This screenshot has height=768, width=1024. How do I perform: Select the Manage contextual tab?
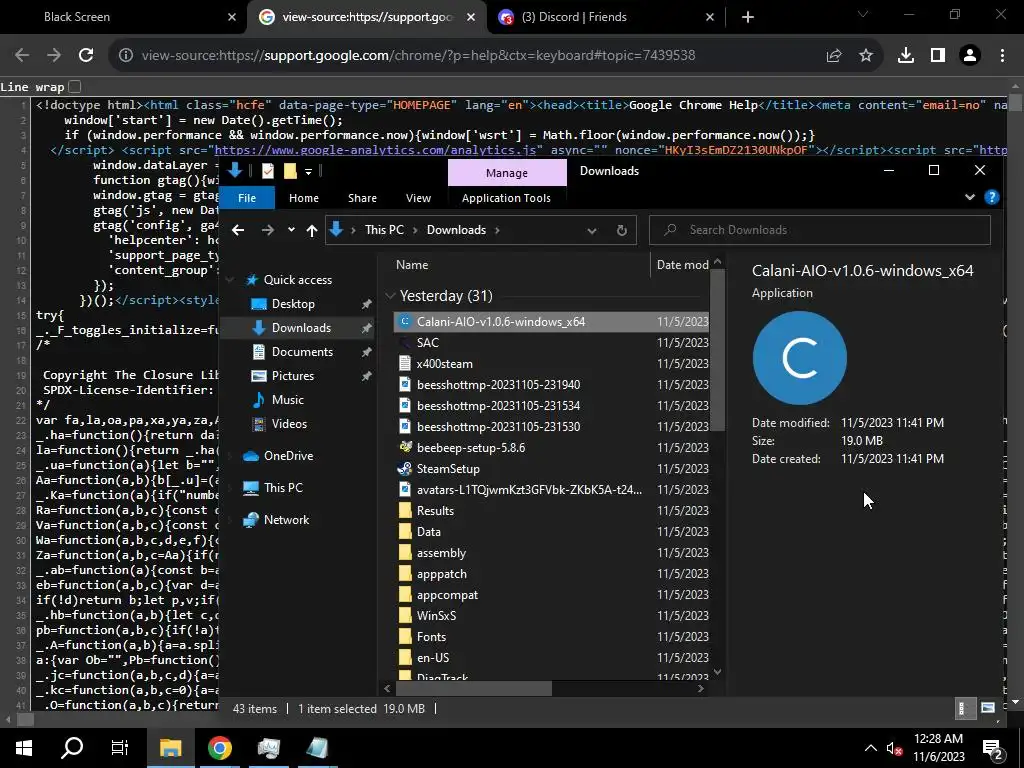[507, 173]
